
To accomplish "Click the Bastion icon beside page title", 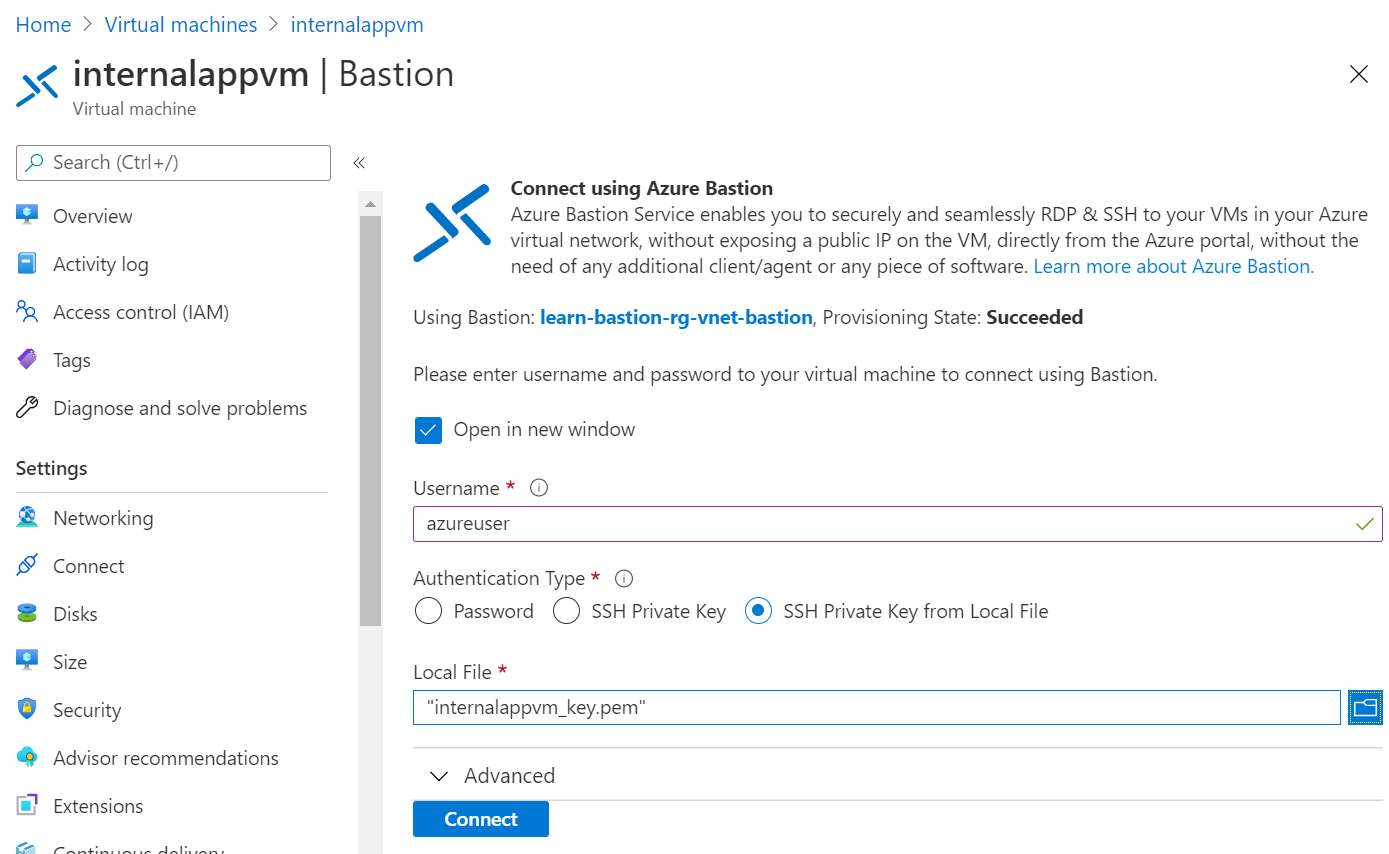I will [38, 87].
